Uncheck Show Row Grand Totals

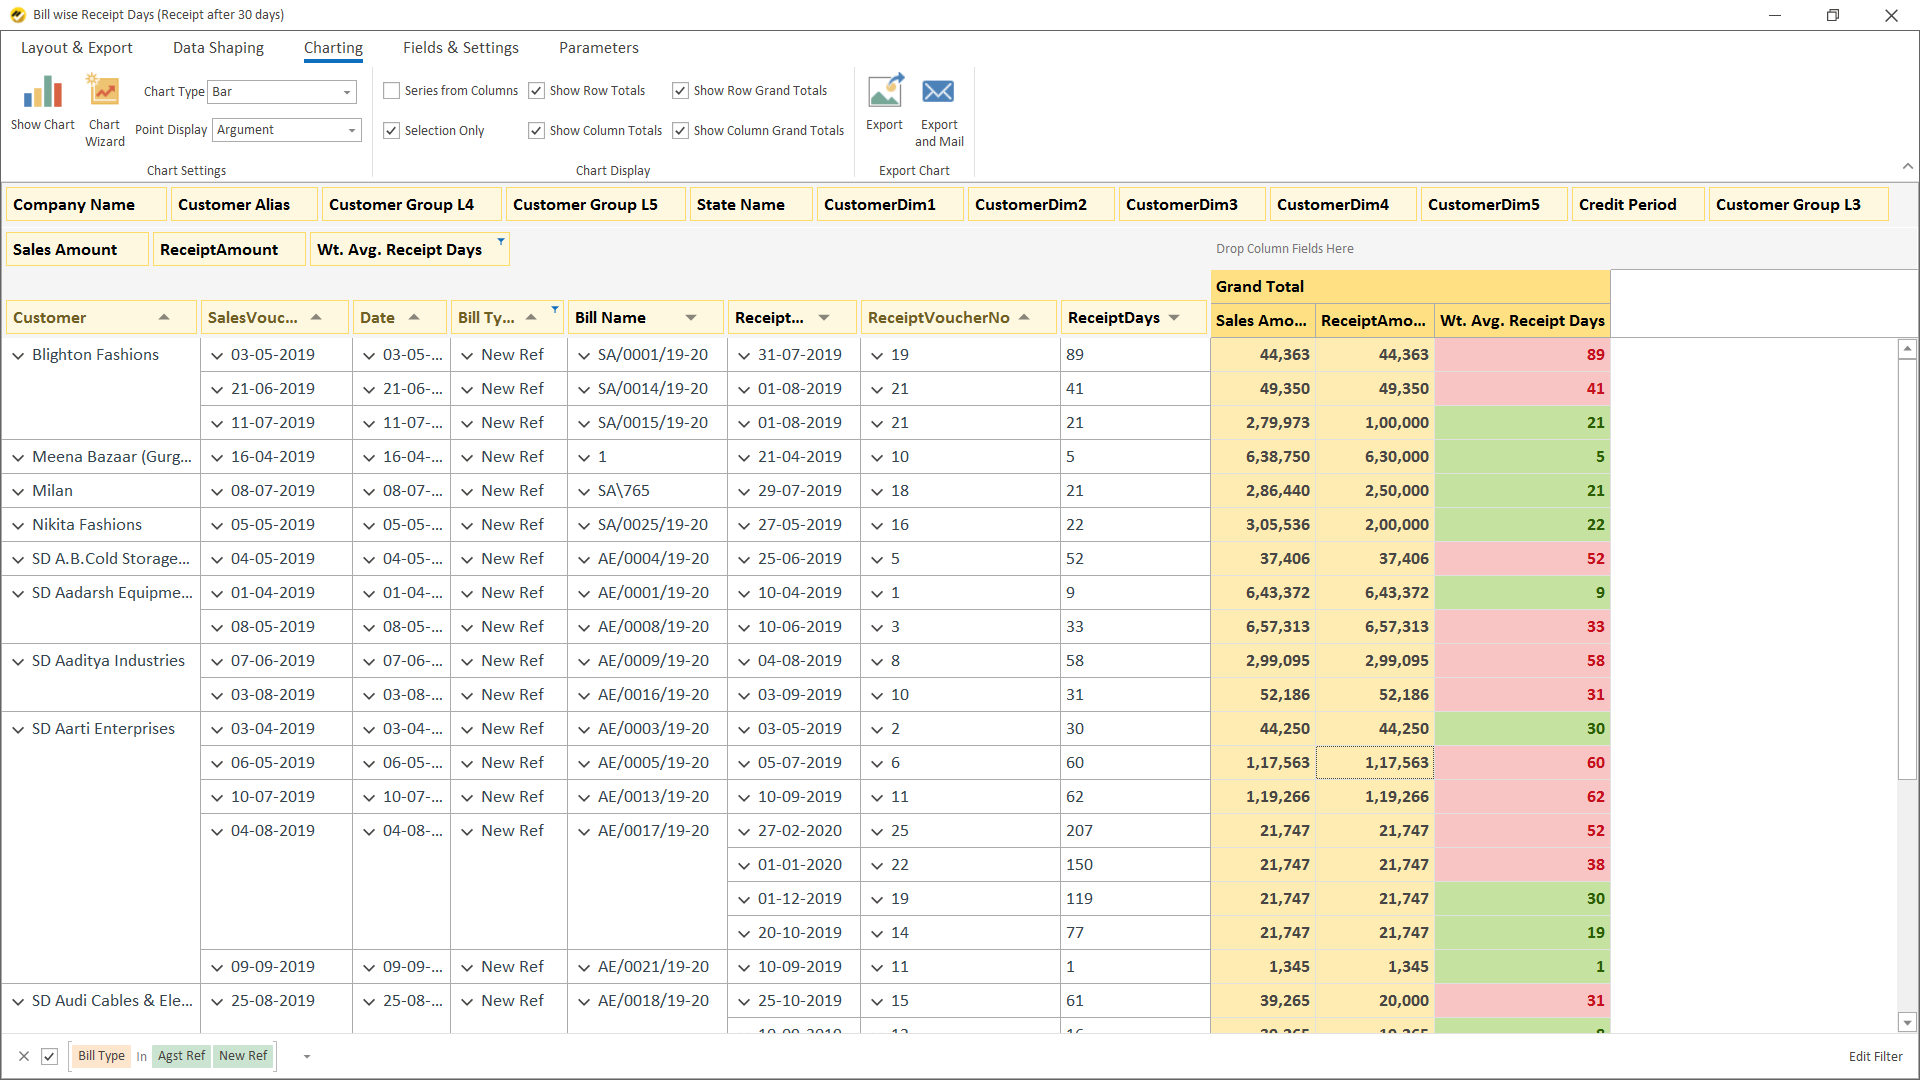[x=680, y=91]
